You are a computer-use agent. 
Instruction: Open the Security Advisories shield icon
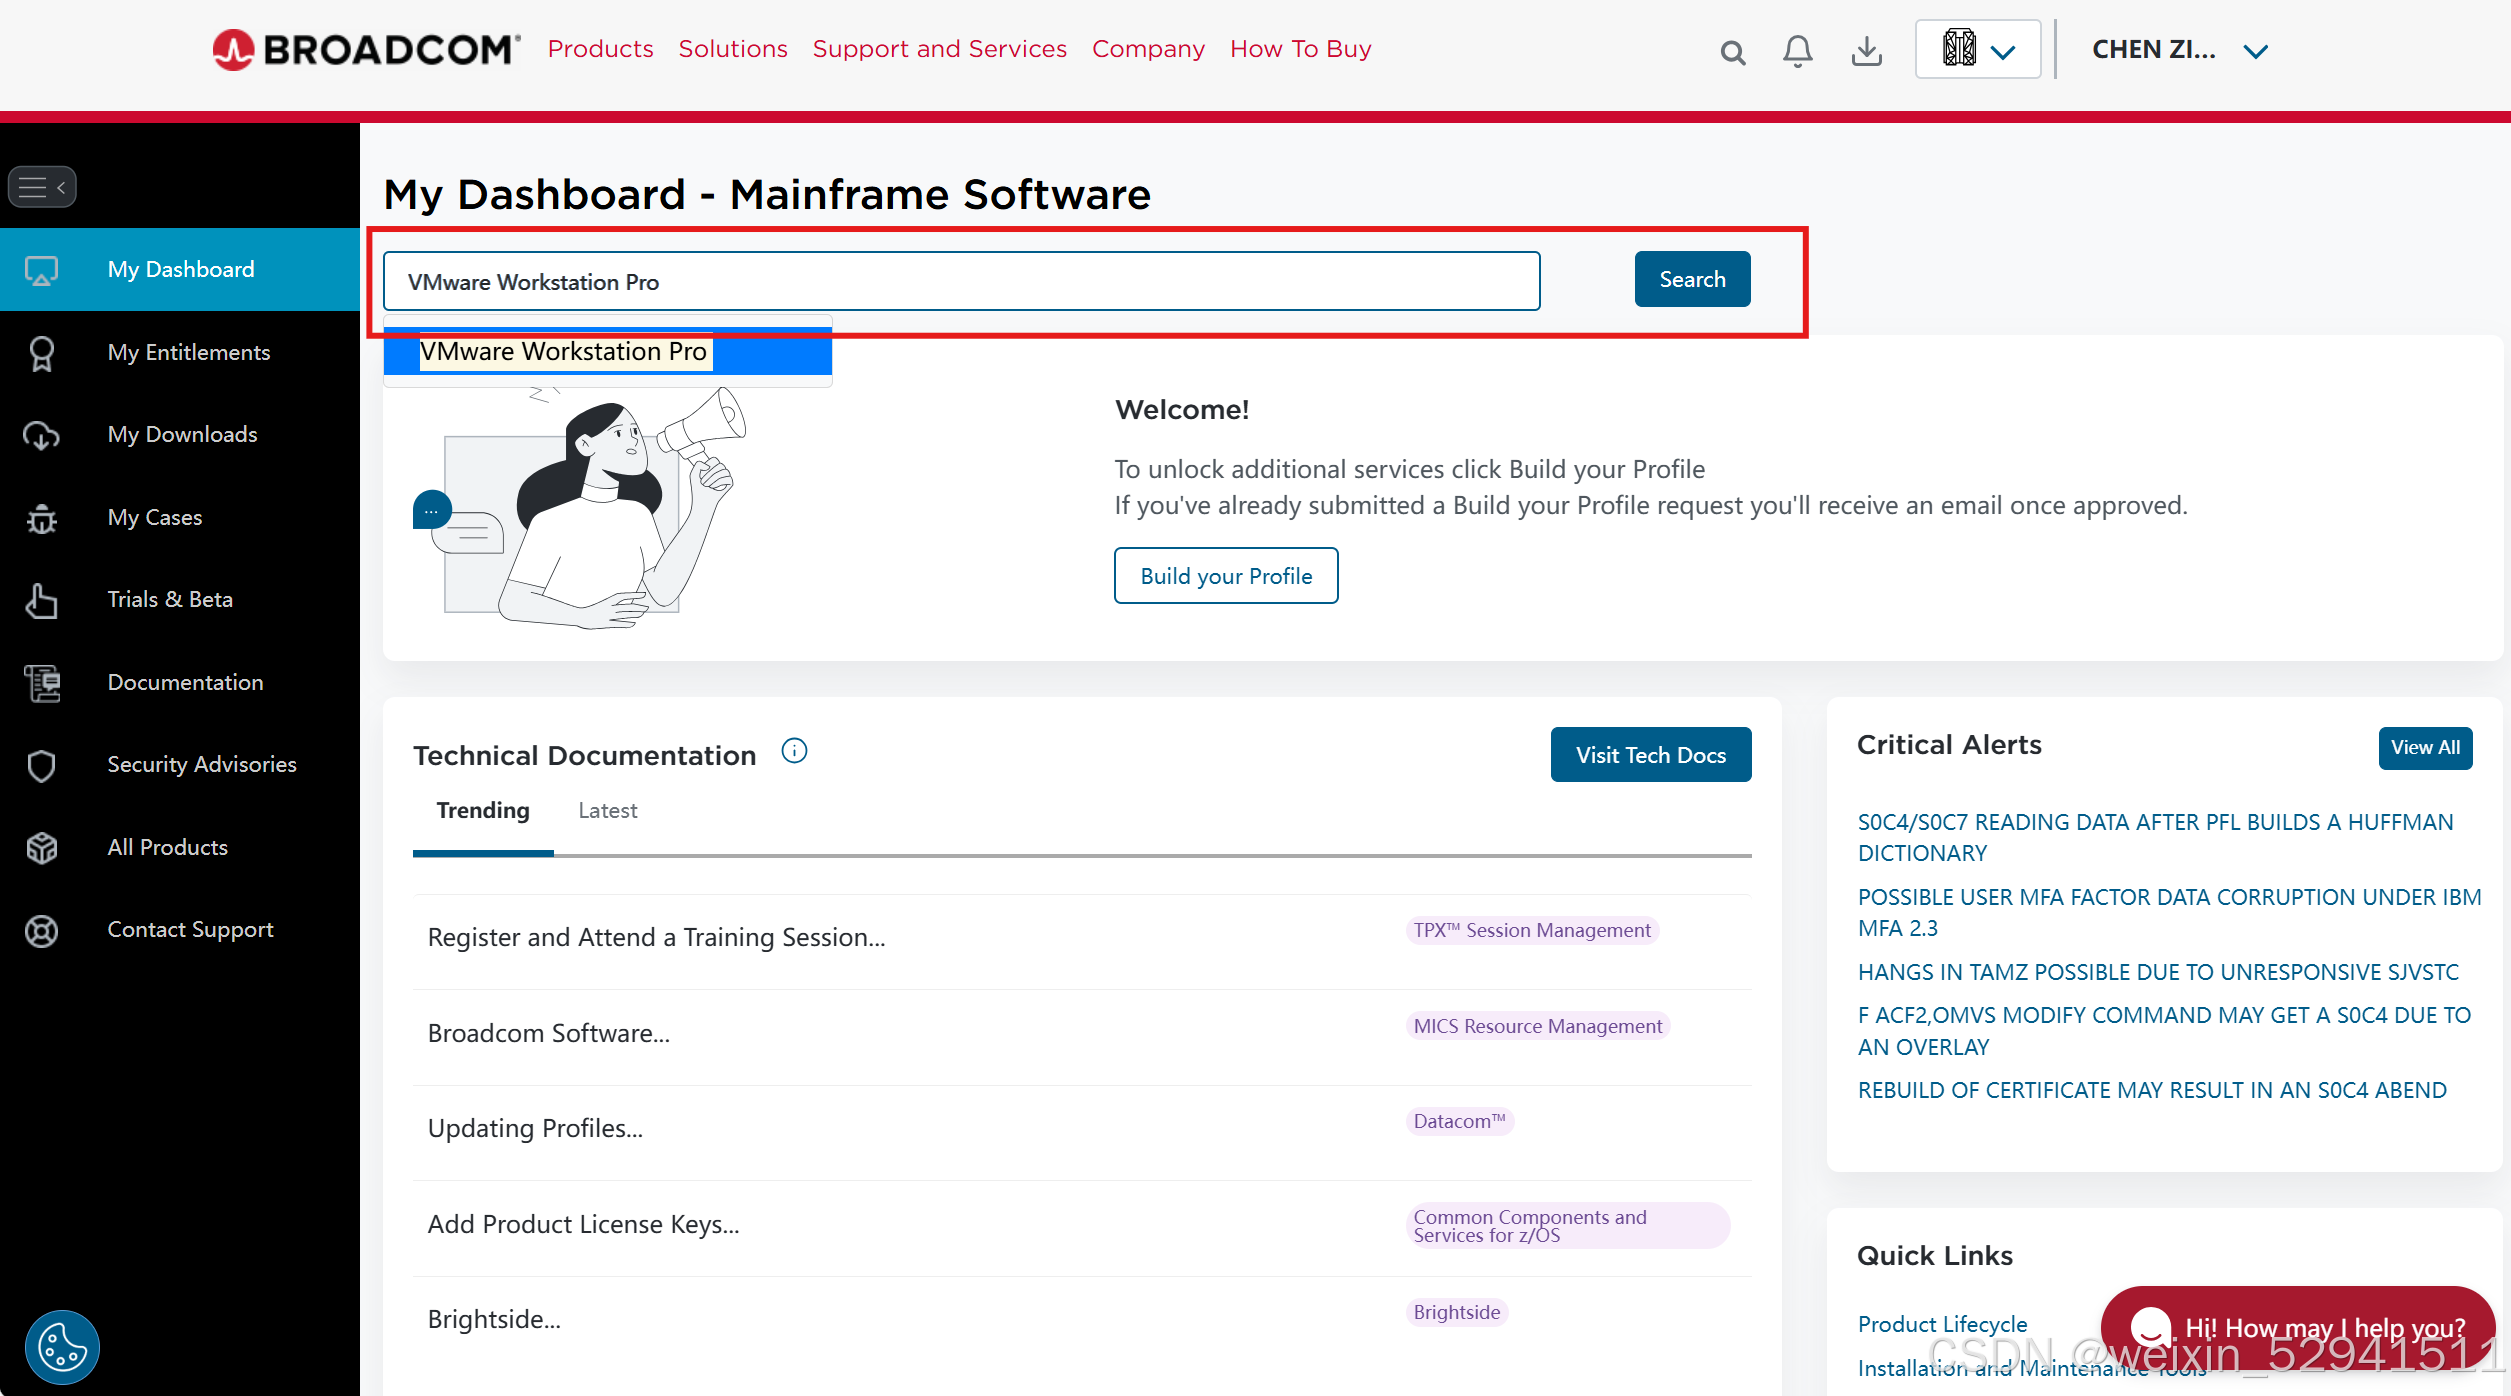(41, 765)
